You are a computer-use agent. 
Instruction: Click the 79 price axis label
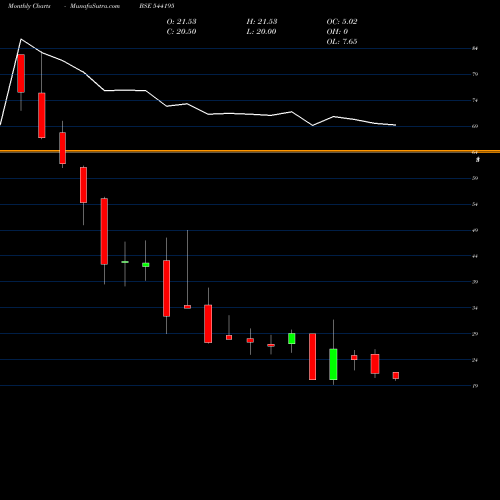475,74
